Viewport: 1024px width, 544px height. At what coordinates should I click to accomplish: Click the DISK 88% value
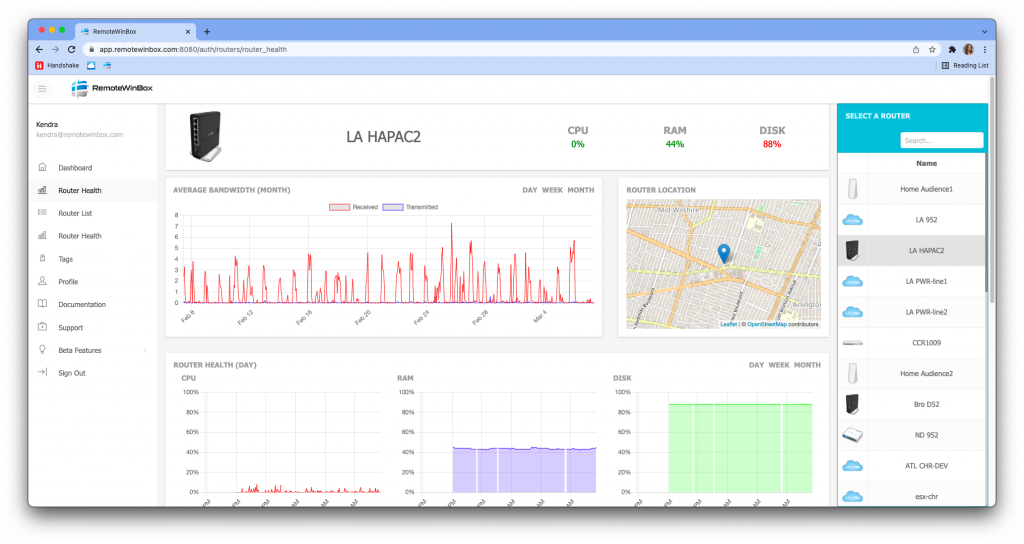(x=772, y=144)
